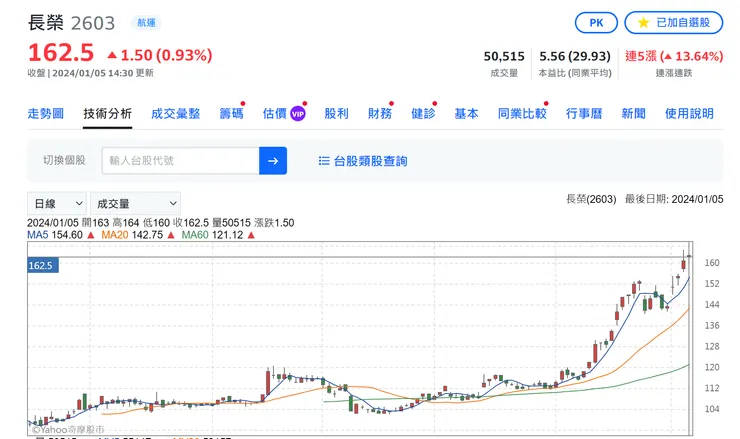Click the 收盤 2024/01/05 14:30 更新 timestamp
The height and width of the screenshot is (439, 740).
(x=90, y=73)
